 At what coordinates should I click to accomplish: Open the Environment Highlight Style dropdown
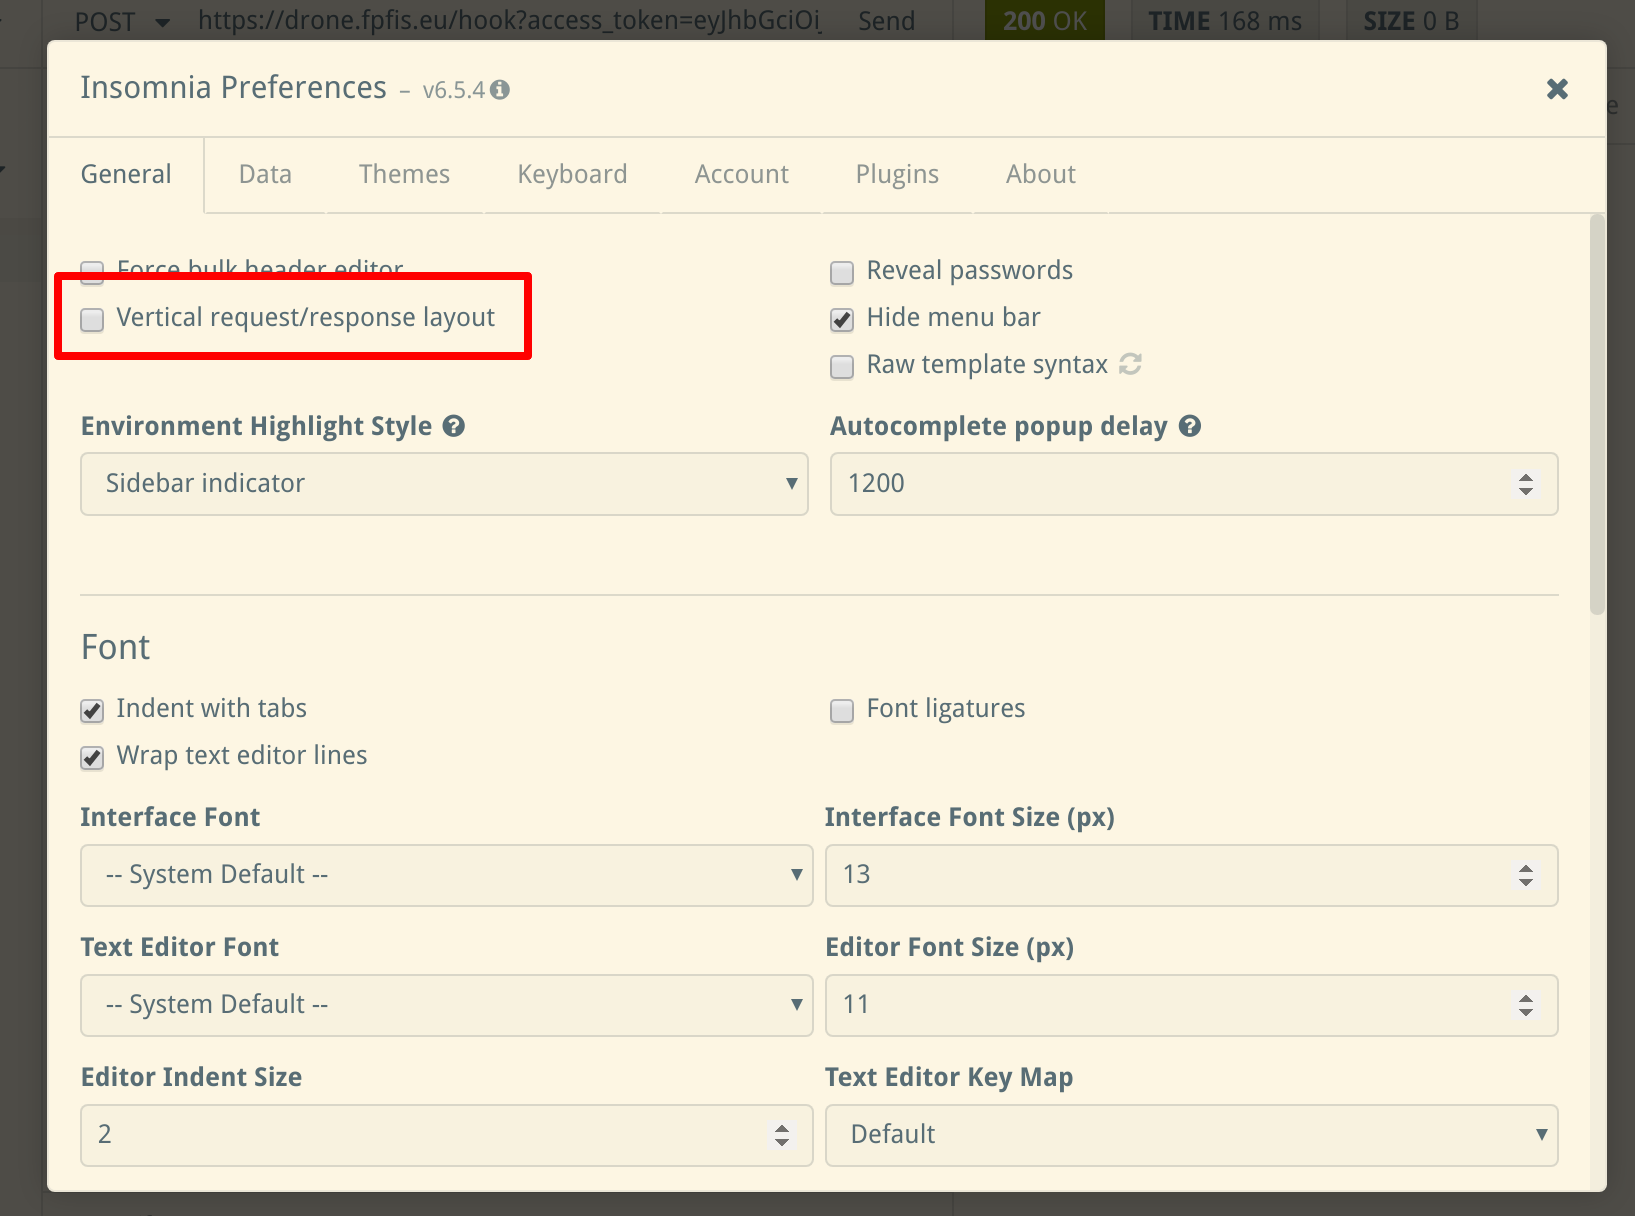[444, 484]
